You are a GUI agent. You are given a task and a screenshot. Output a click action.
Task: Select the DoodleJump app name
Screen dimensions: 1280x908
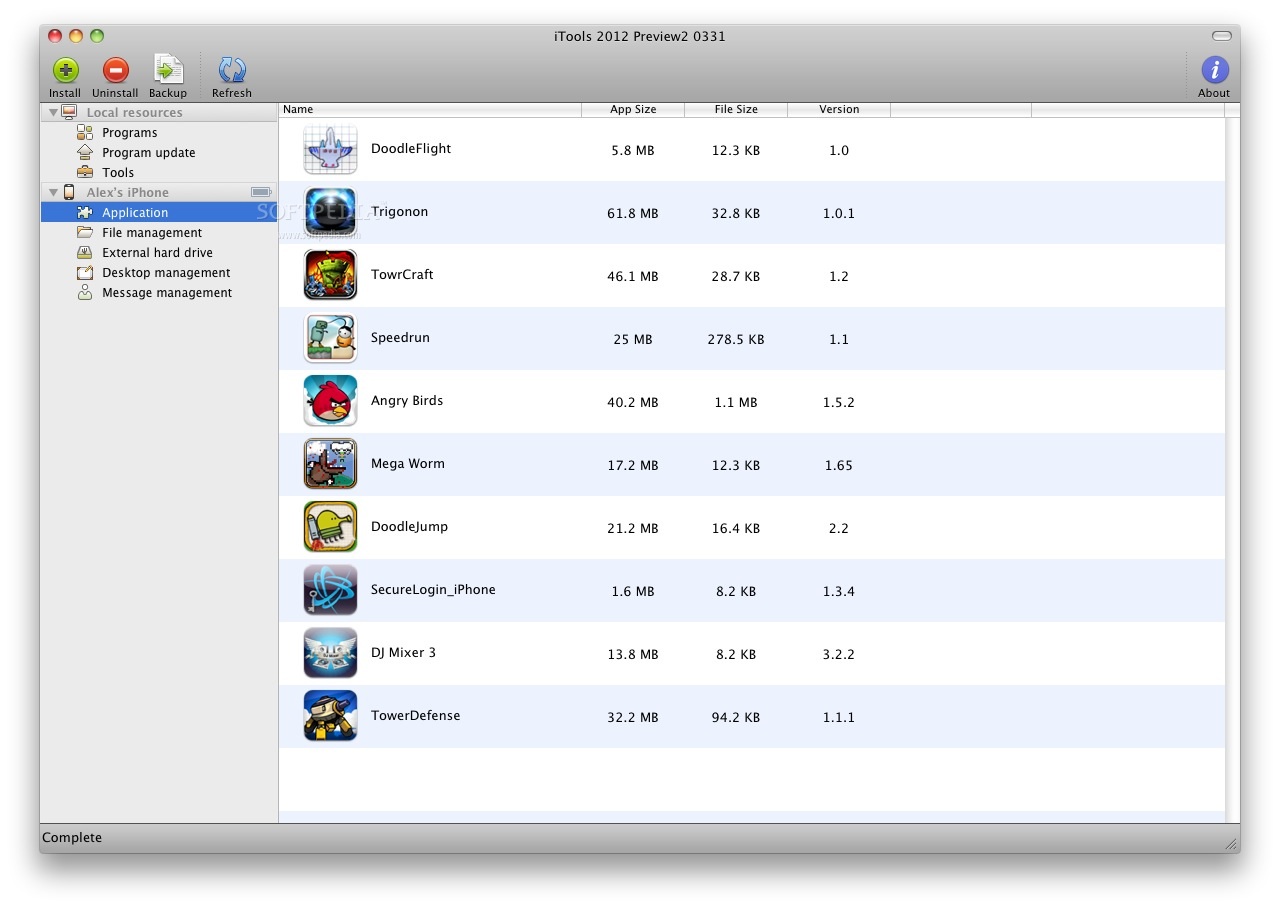click(409, 526)
